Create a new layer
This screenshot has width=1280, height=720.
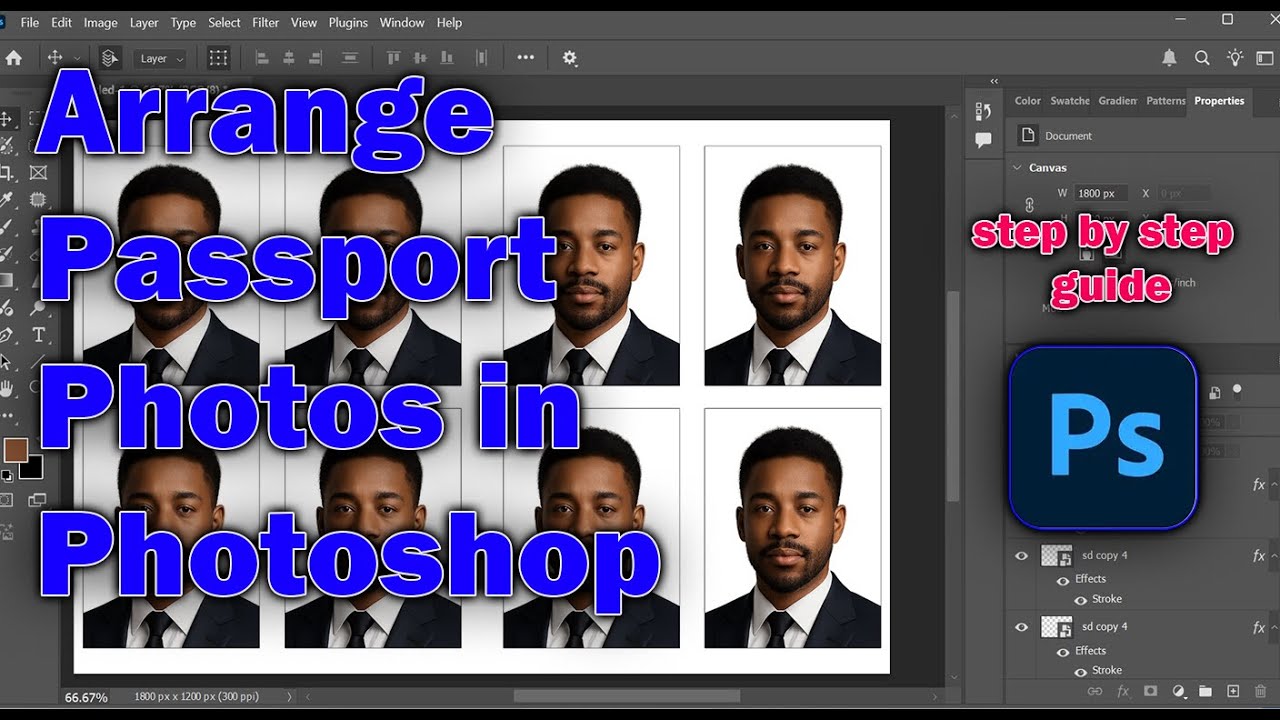coord(1233,691)
